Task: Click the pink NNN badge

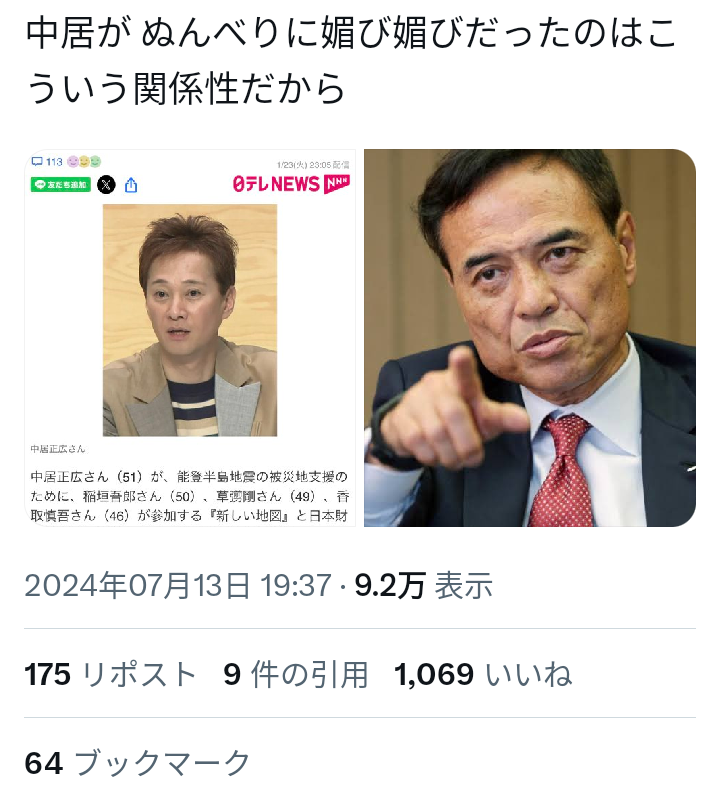Action: click(x=337, y=184)
